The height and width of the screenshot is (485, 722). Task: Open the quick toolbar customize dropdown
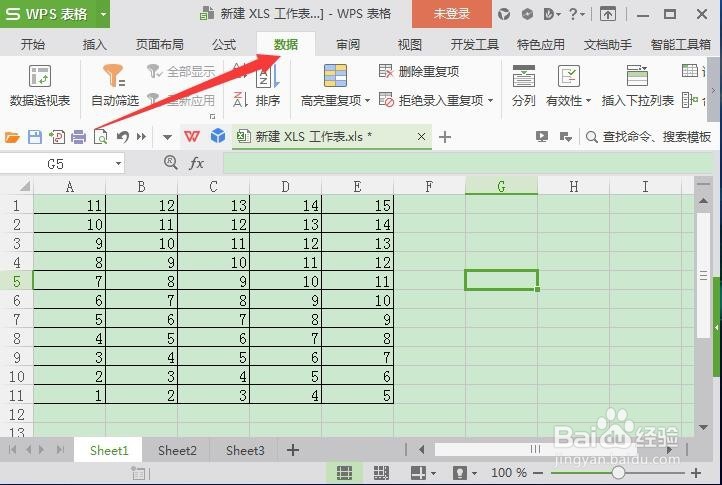click(167, 137)
